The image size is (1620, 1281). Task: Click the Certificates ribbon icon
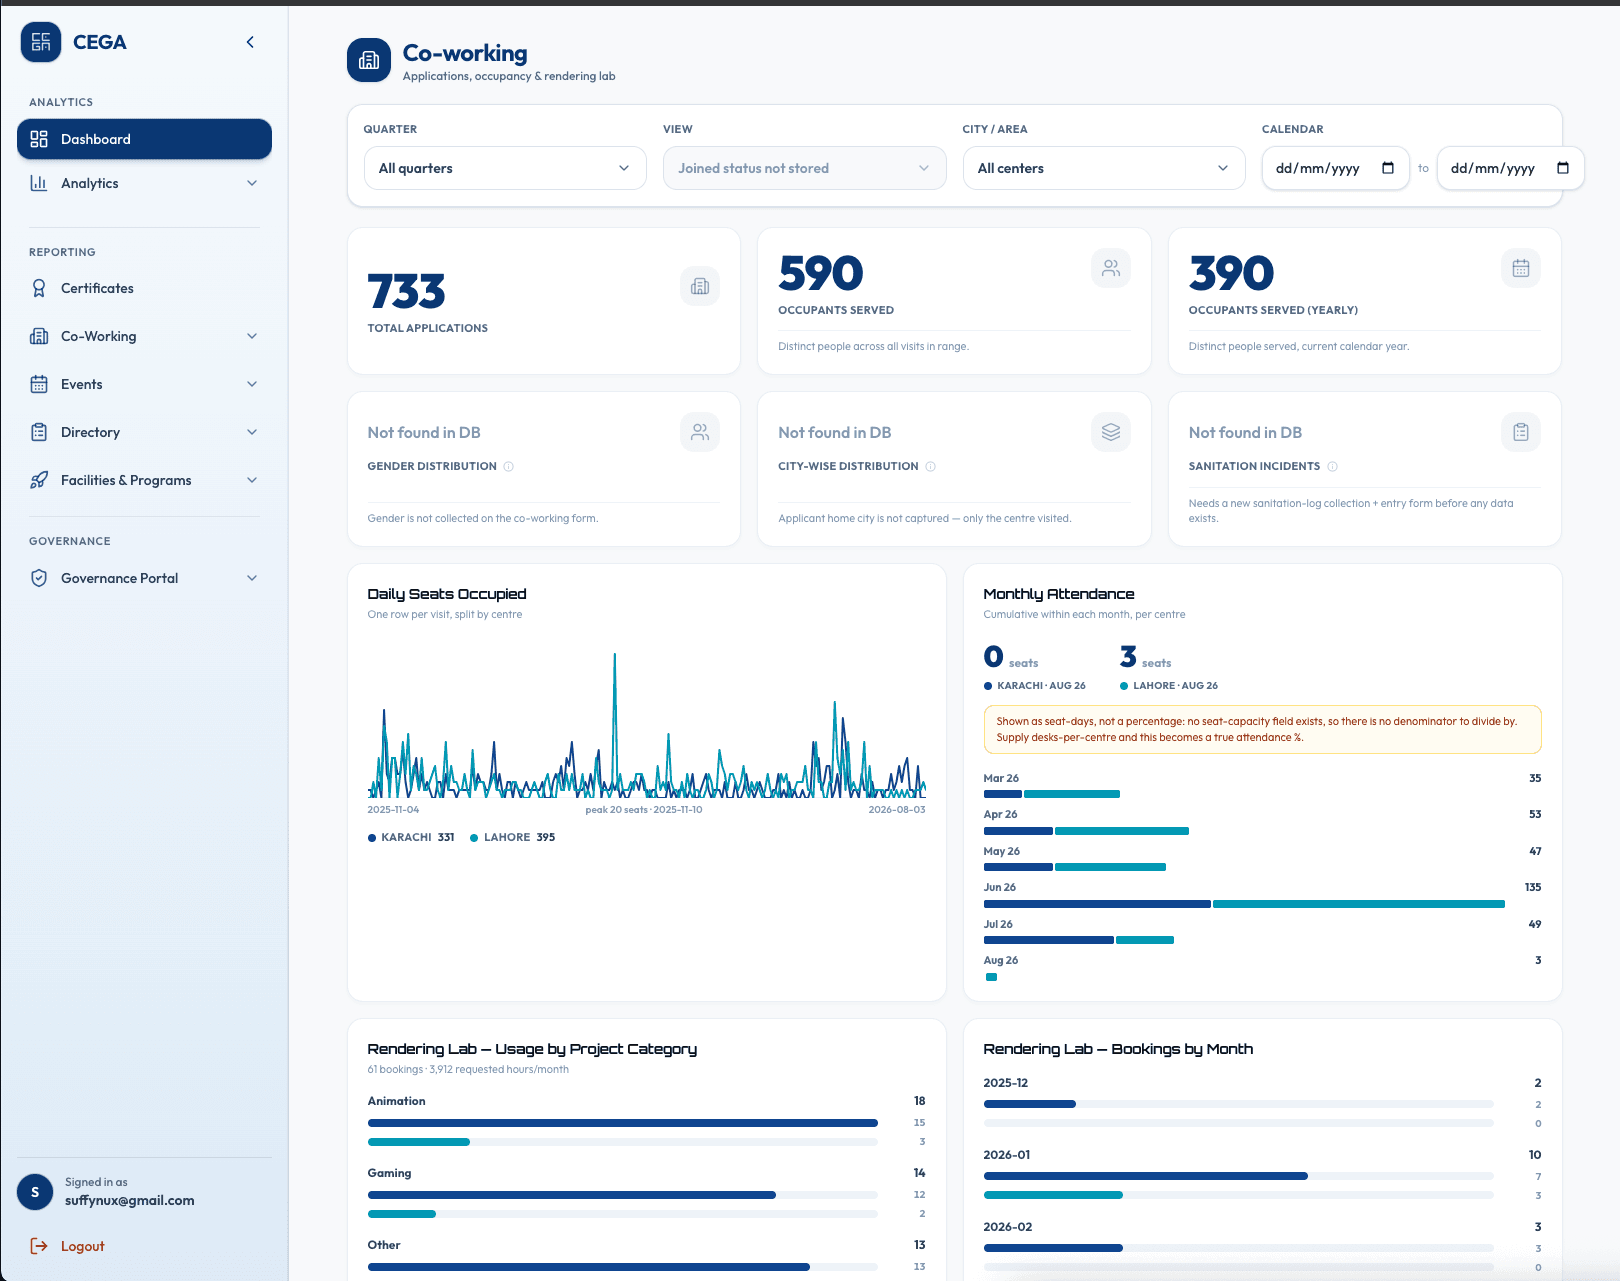tap(39, 288)
